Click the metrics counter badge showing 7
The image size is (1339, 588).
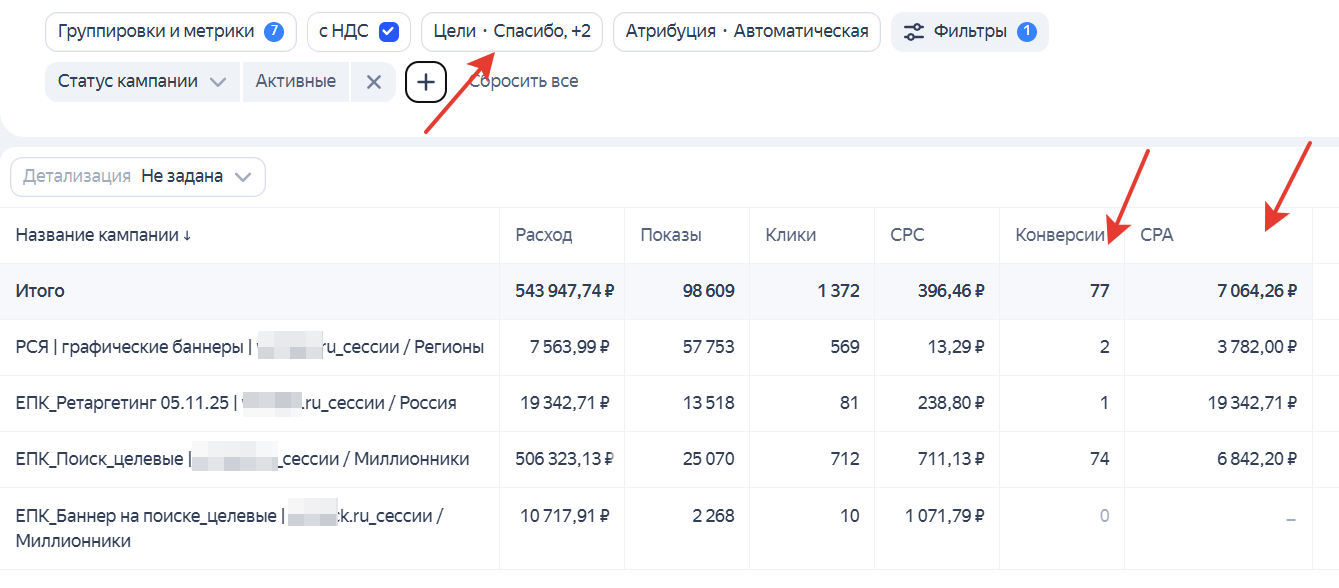click(276, 31)
